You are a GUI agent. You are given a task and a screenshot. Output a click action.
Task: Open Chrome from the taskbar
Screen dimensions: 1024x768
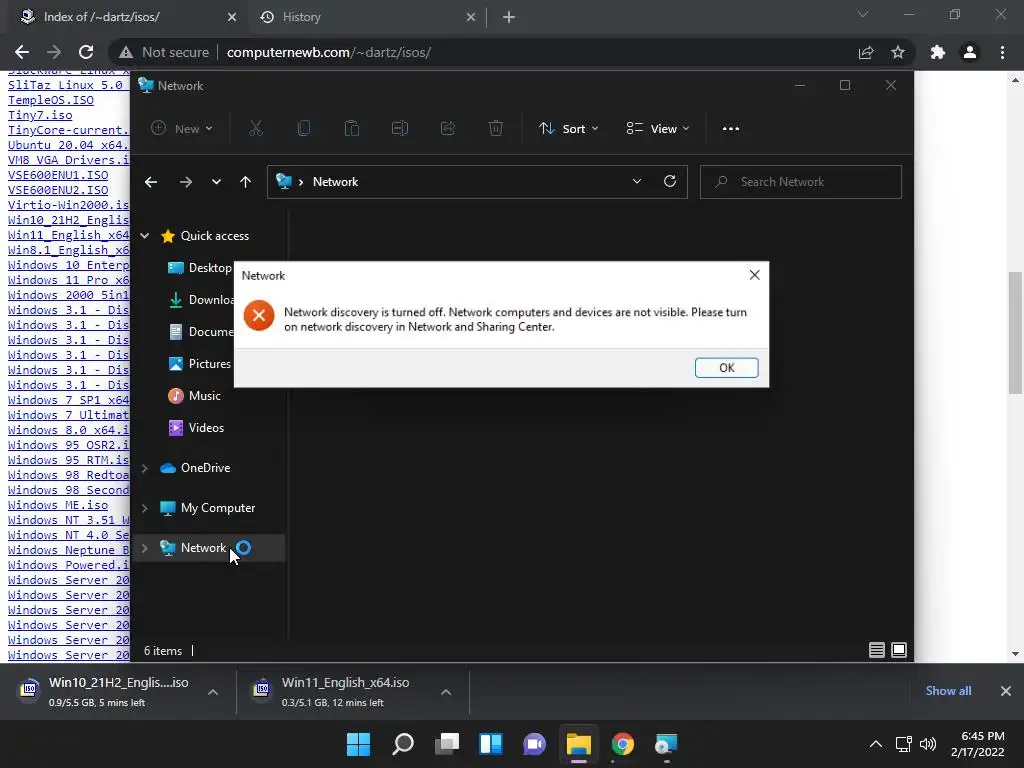pos(623,744)
